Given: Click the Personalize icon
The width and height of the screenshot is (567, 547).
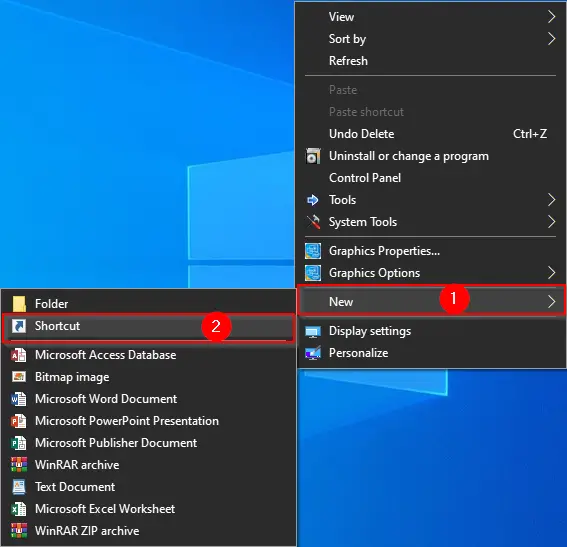Looking at the screenshot, I should click(x=313, y=353).
